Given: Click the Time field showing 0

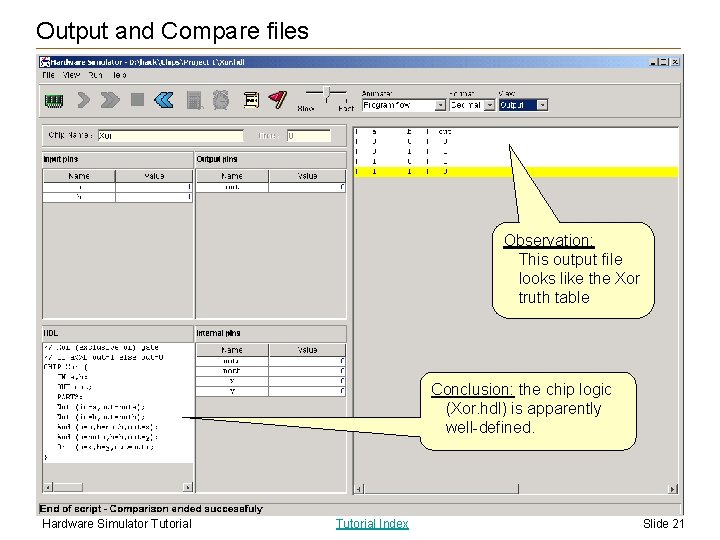Looking at the screenshot, I should point(309,135).
